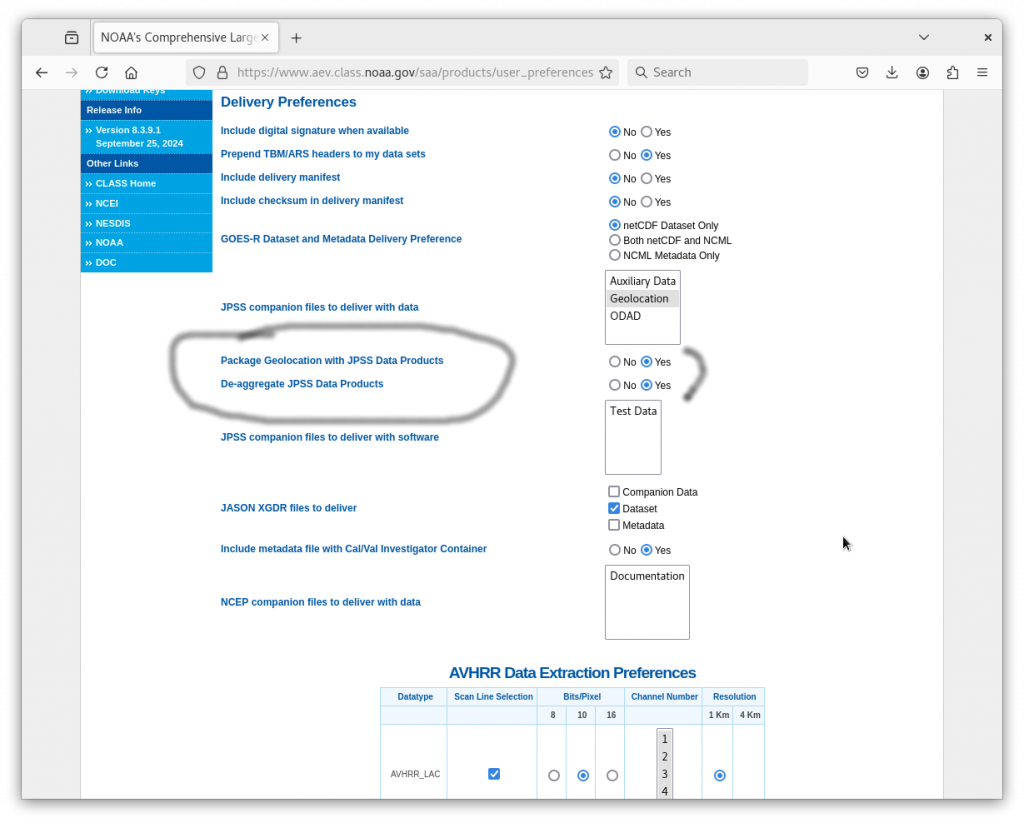
Task: Check the Companion Data checkbox
Action: pos(614,492)
